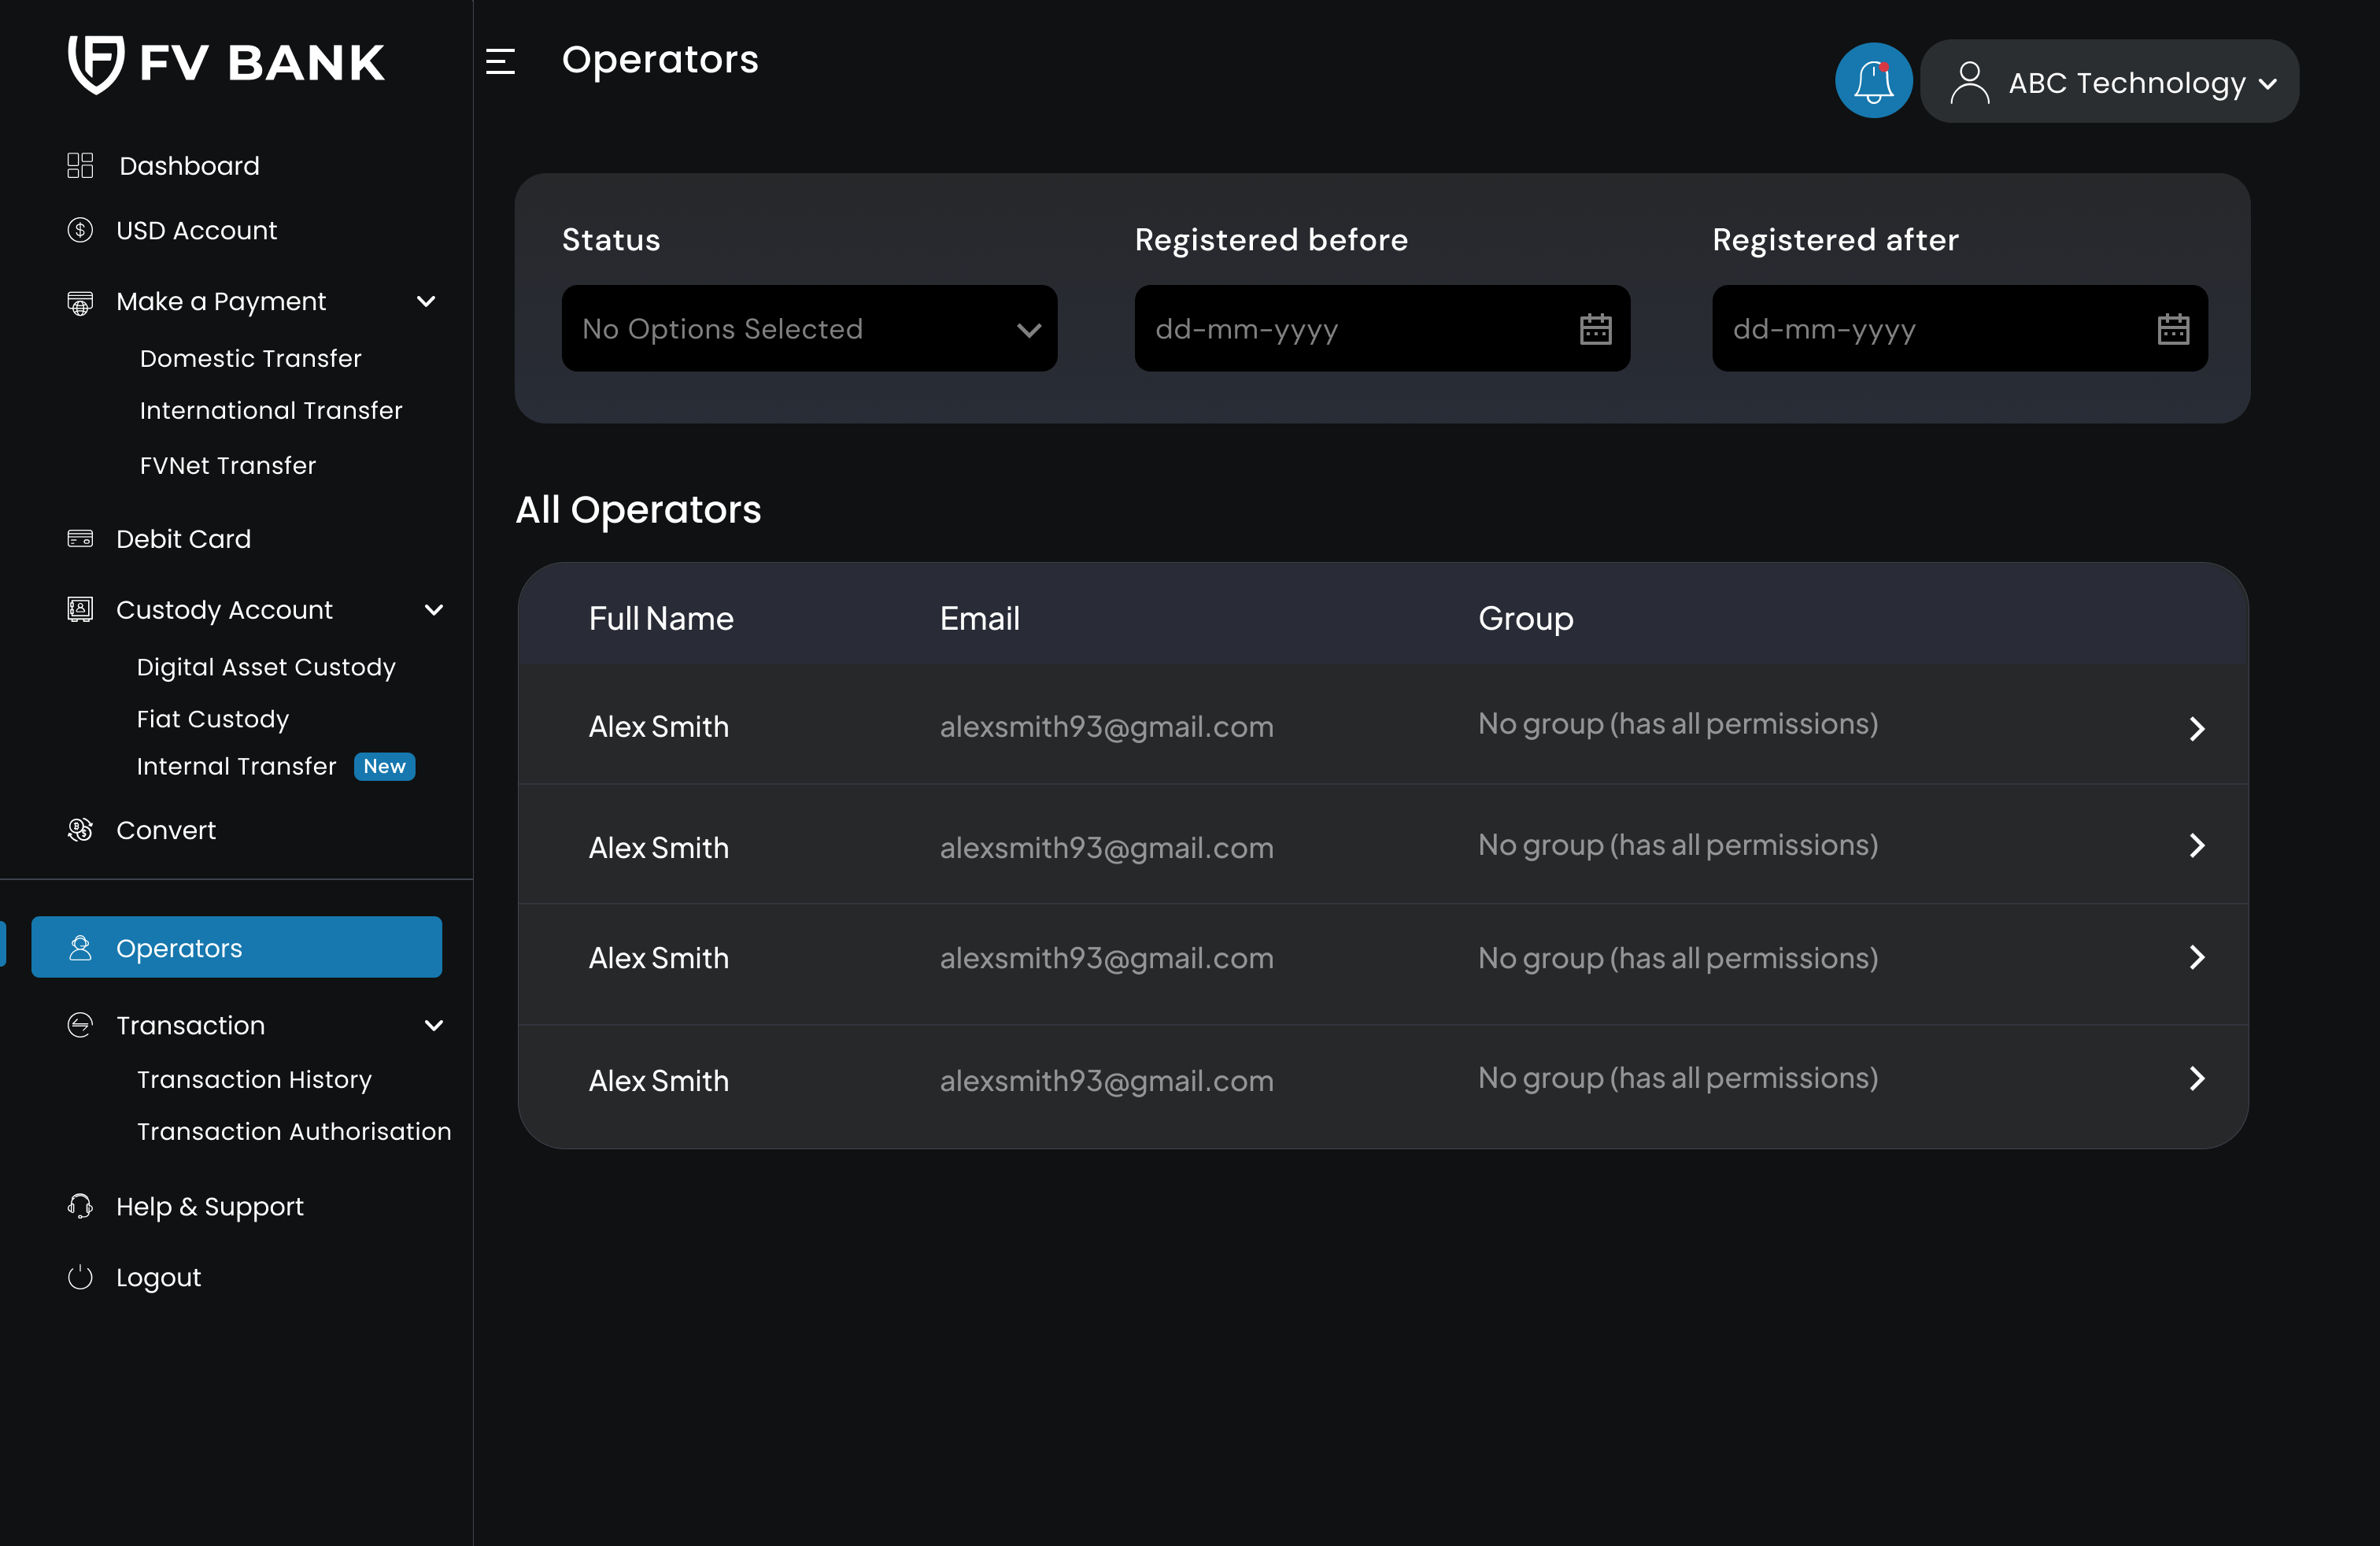The width and height of the screenshot is (2380, 1546).
Task: Click the FV Bank shield logo
Action: point(95,64)
